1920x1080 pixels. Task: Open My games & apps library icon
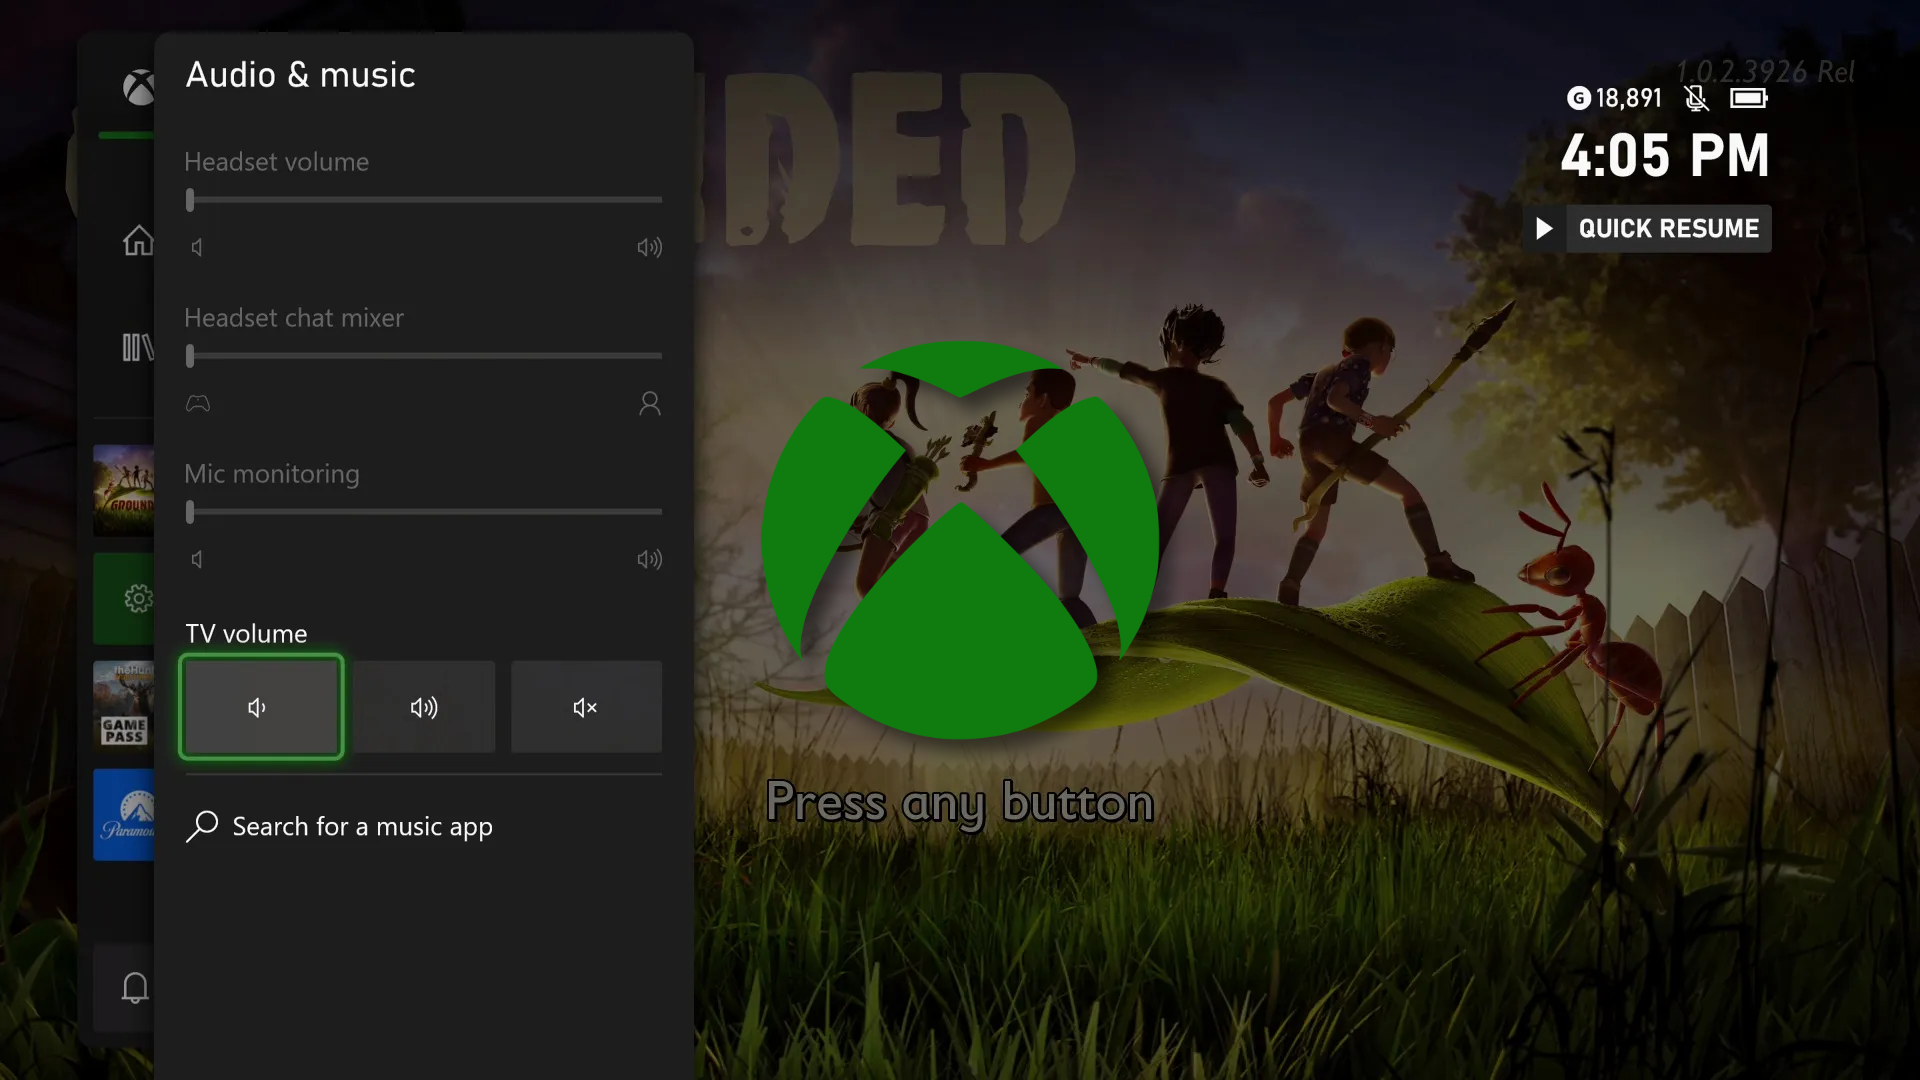tap(137, 348)
